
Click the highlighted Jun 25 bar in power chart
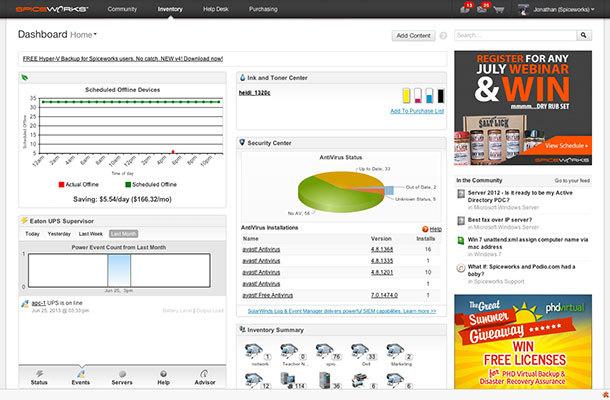coord(119,270)
